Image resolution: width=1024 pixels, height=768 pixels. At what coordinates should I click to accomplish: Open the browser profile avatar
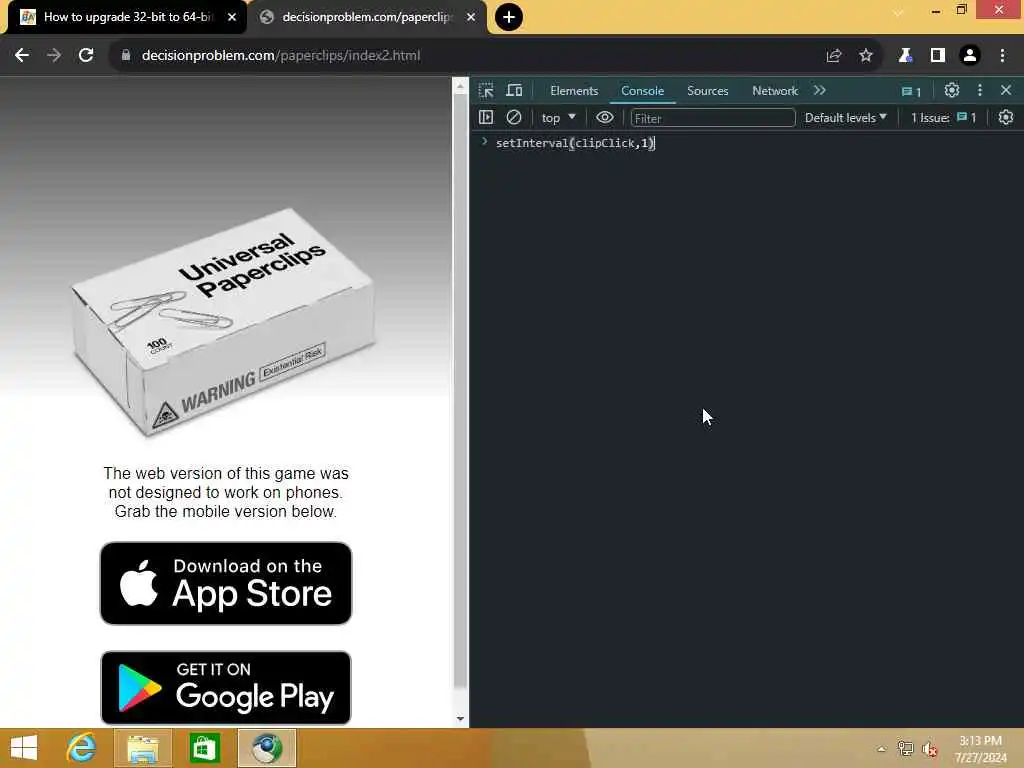[x=970, y=56]
